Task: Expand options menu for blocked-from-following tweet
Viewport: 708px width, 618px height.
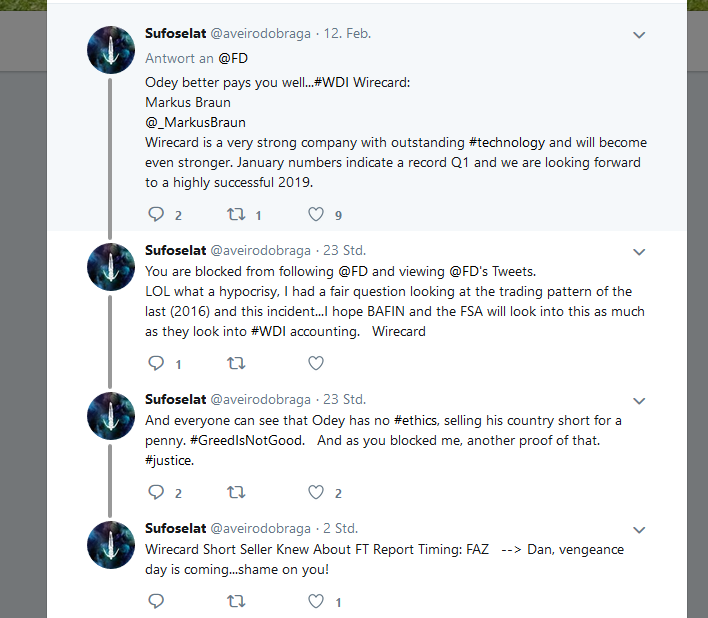Action: [x=640, y=251]
